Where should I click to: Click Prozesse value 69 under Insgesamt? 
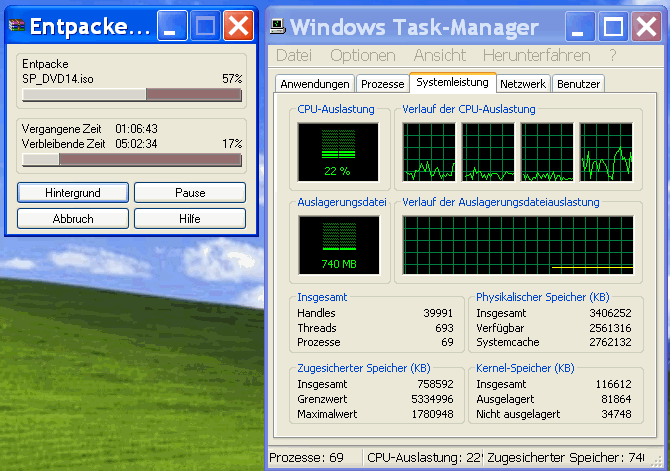click(x=447, y=342)
